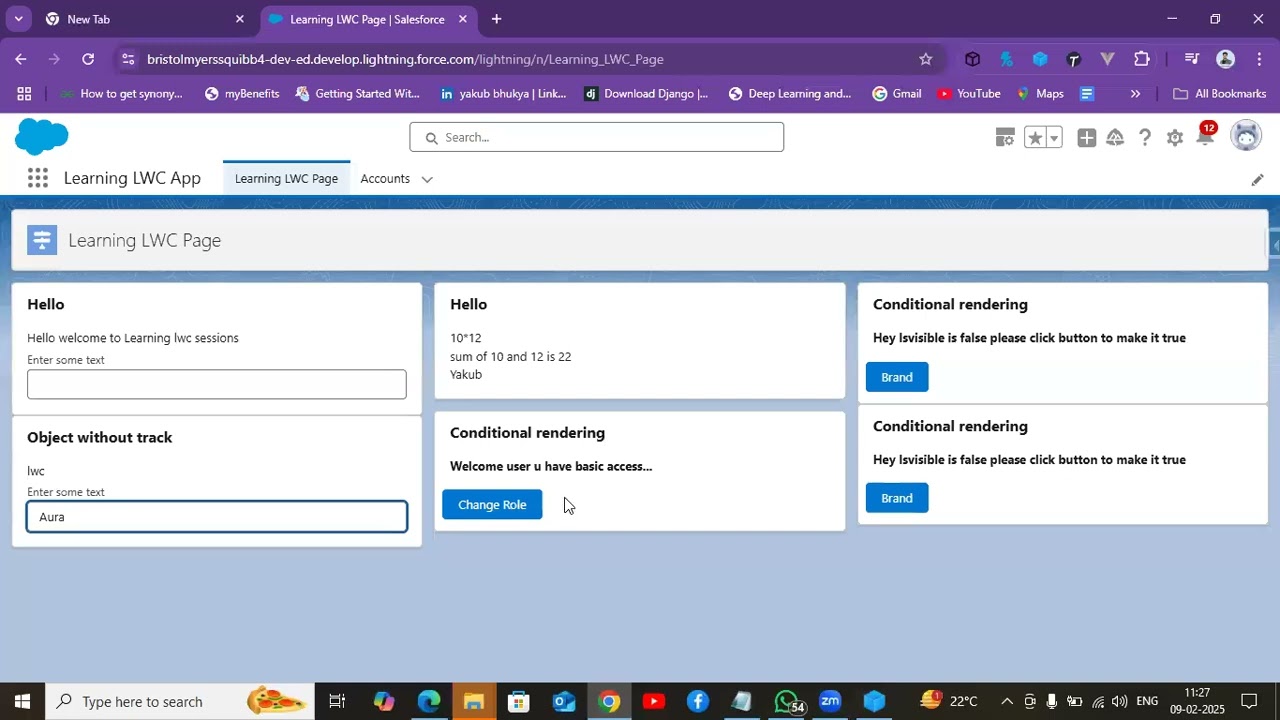Open the Accounts navigation tab

click(385, 178)
